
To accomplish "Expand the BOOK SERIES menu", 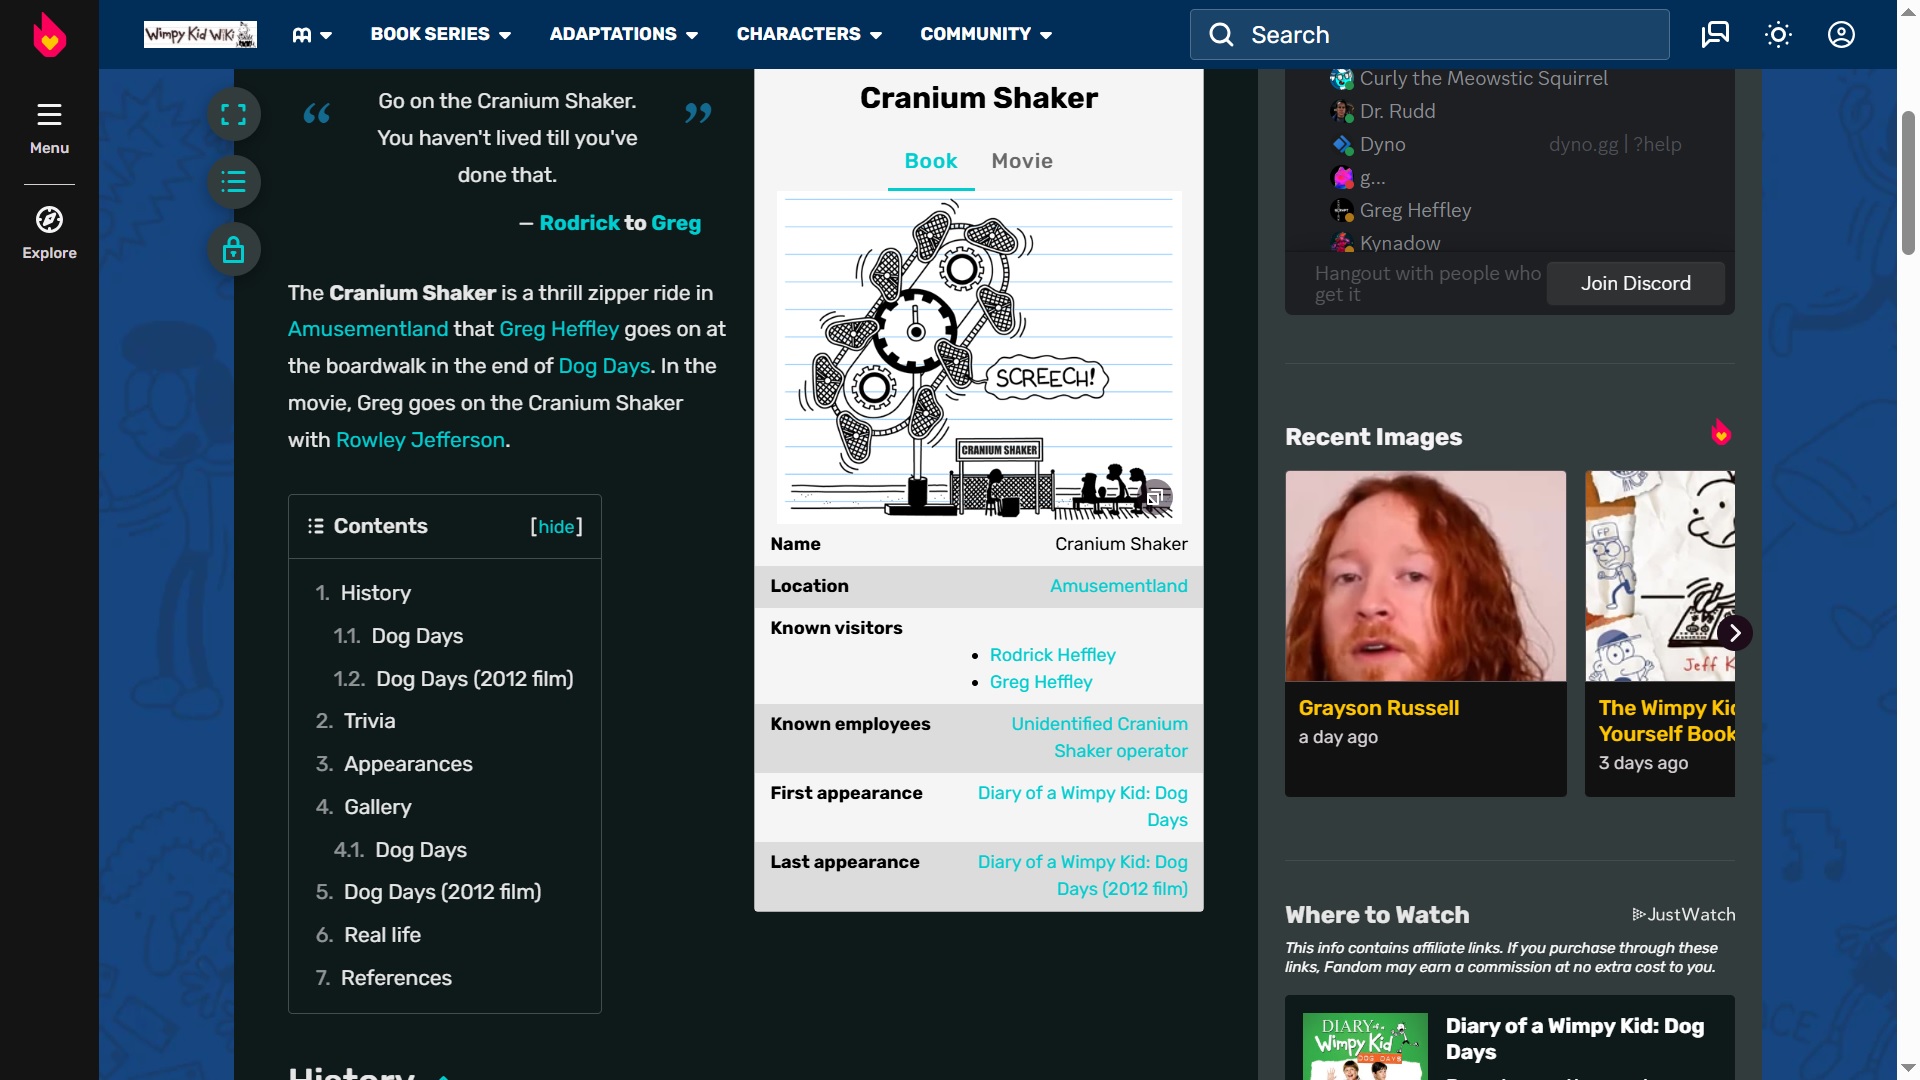I will click(x=440, y=34).
